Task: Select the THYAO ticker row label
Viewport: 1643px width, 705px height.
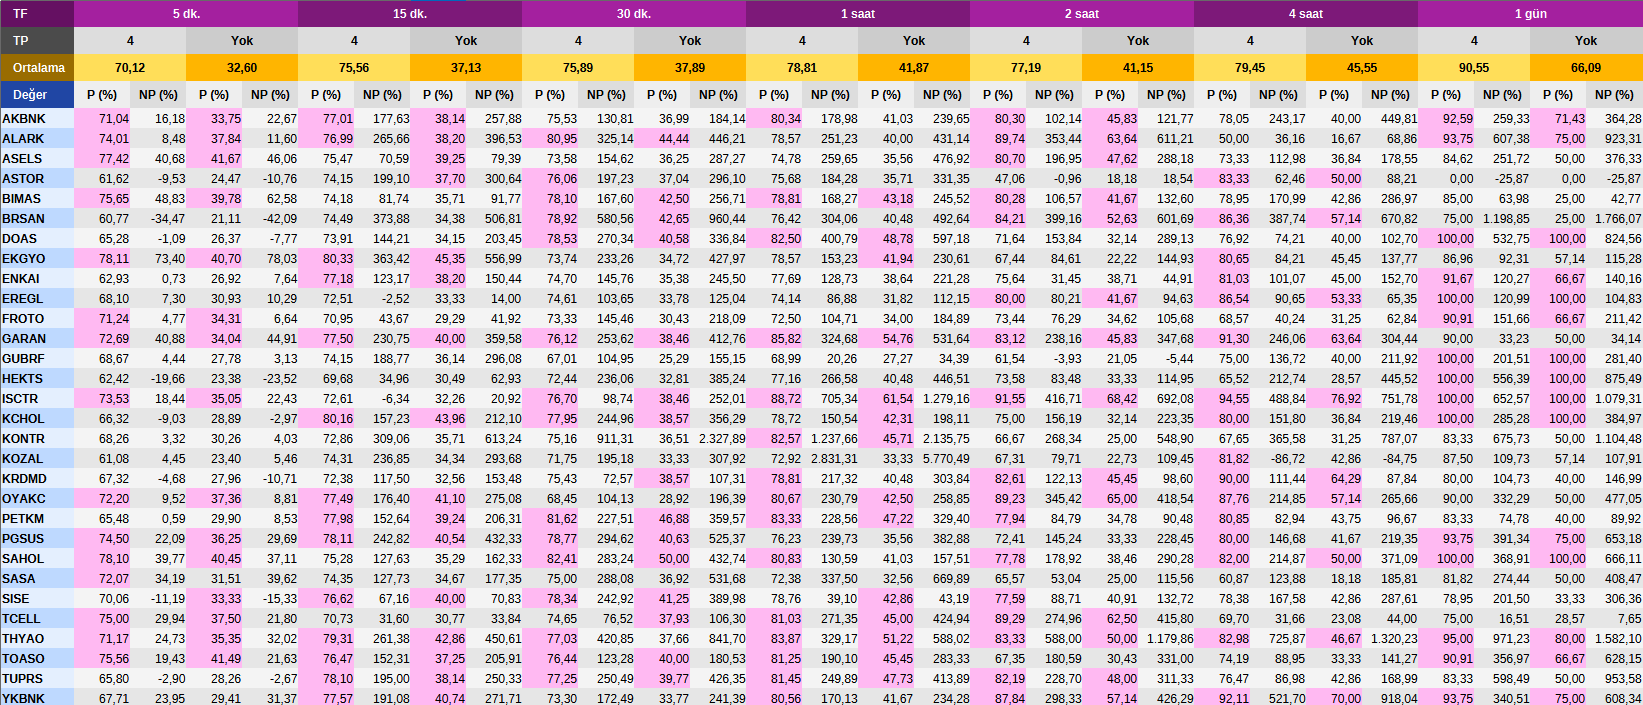Action: [x=23, y=639]
